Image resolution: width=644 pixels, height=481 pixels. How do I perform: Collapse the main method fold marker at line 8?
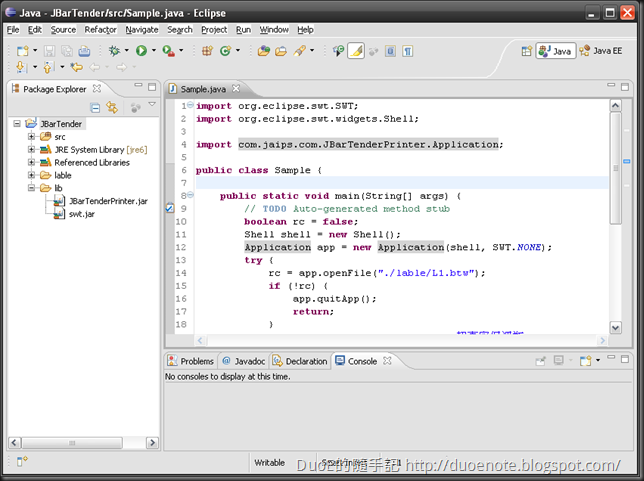[x=188, y=195]
